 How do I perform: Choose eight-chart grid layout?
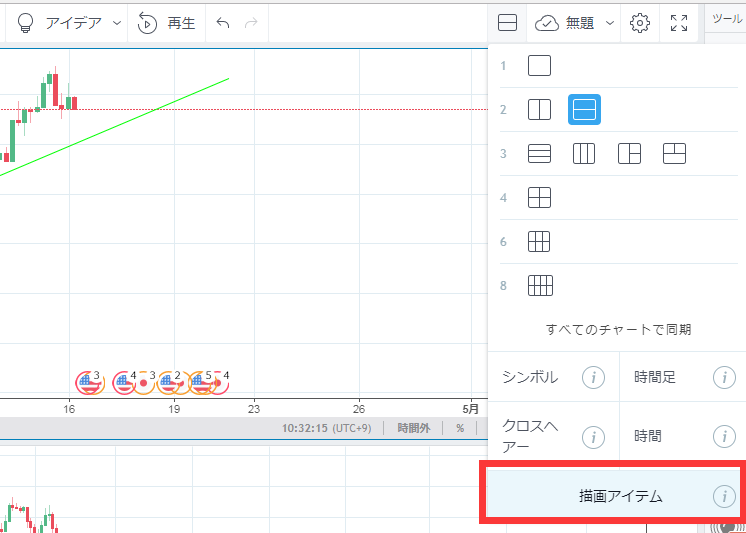tap(540, 286)
